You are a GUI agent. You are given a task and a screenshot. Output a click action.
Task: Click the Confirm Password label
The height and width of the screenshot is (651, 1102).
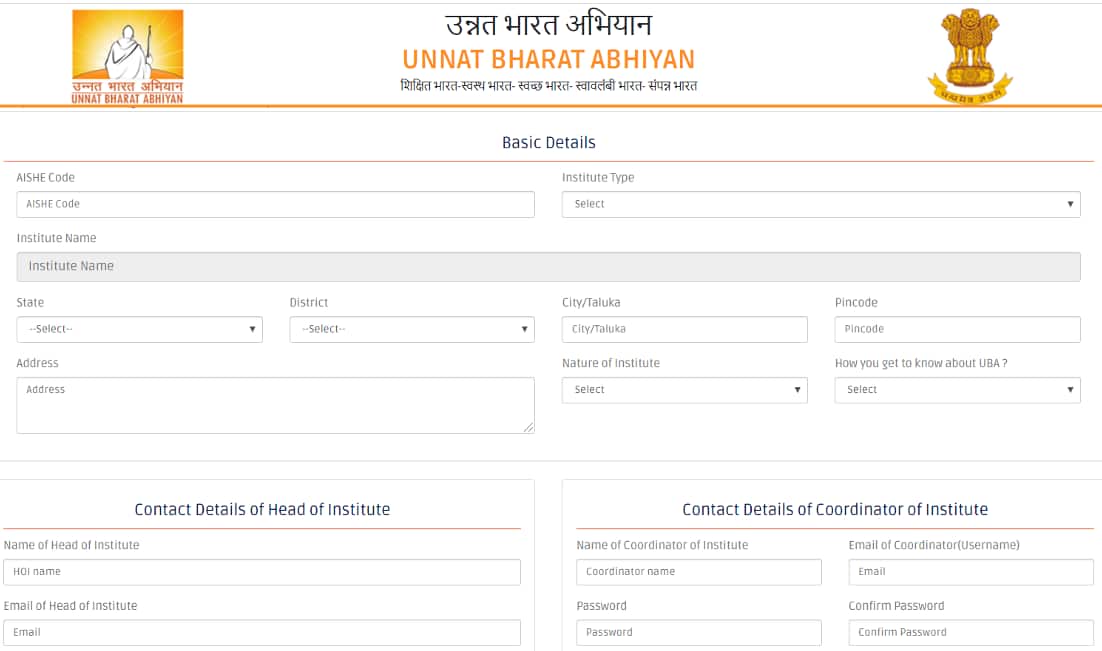(896, 606)
